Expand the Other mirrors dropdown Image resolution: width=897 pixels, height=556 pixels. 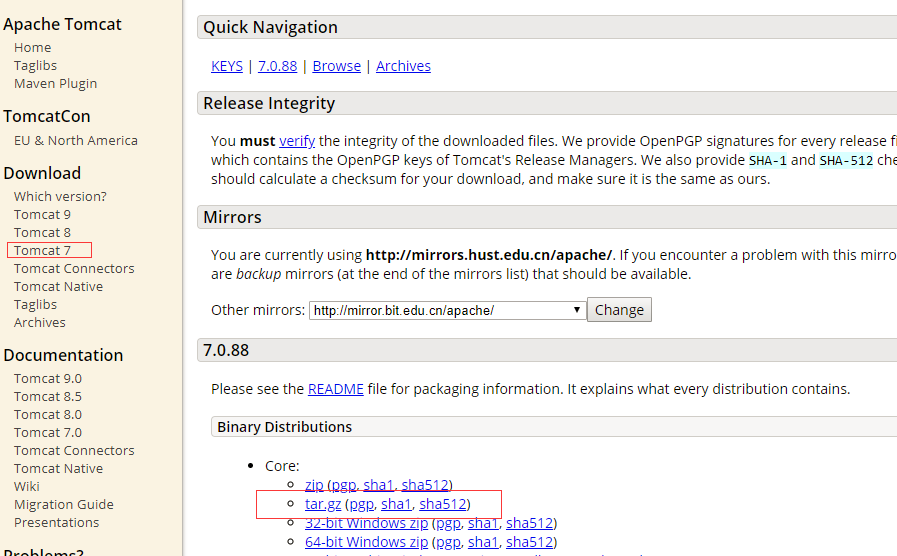[x=447, y=310]
